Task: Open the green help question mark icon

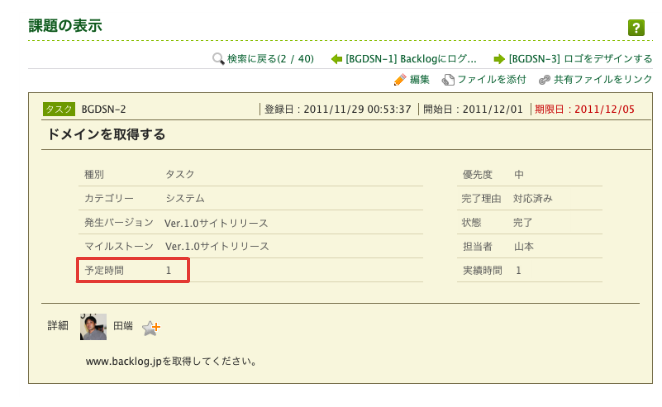Action: [636, 28]
